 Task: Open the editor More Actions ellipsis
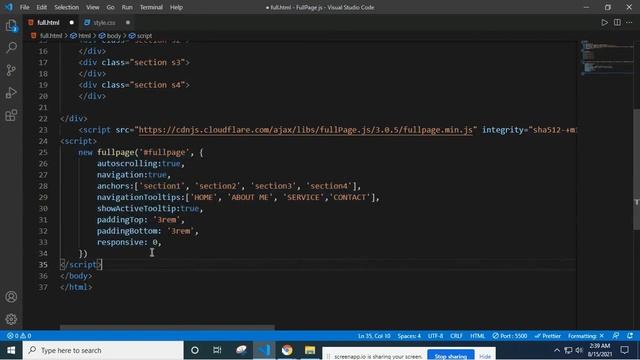(x=629, y=22)
